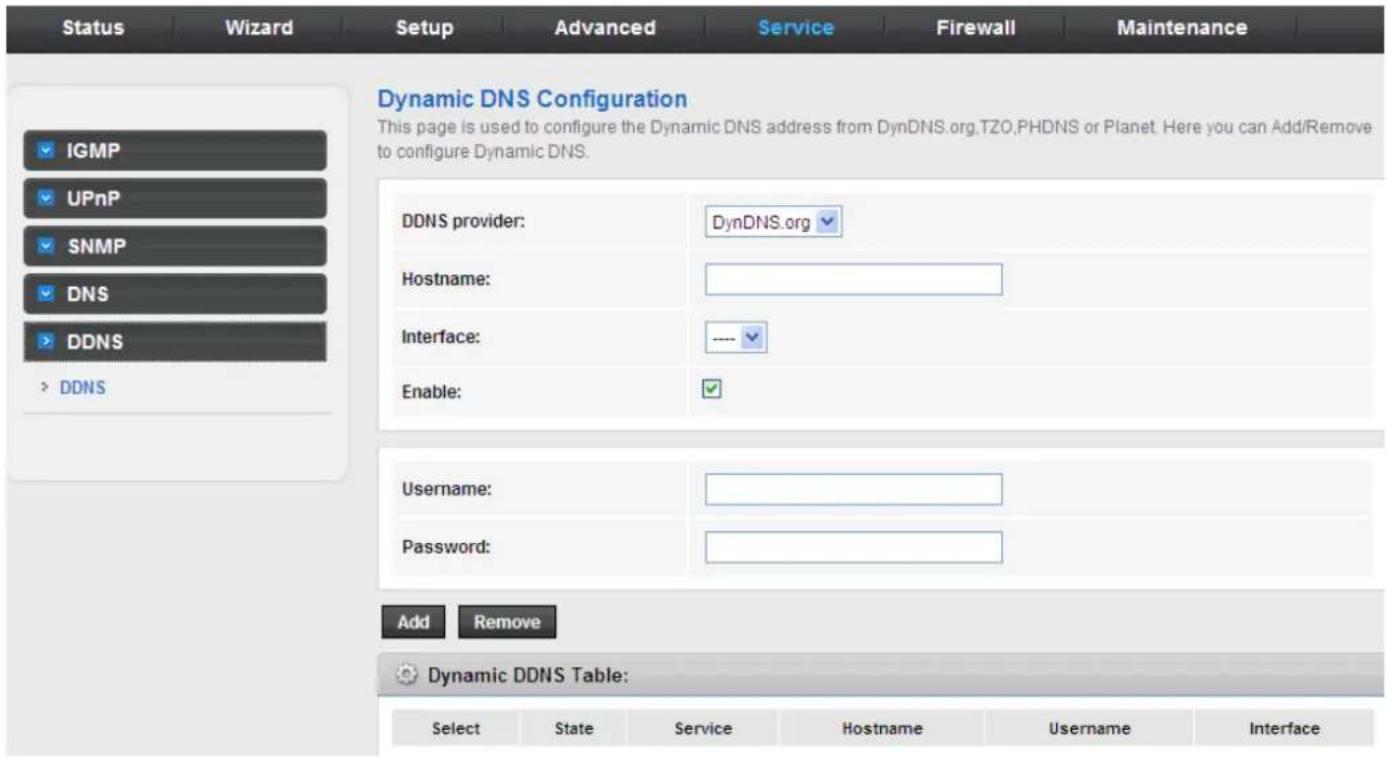Click the State column header
The image size is (1387, 757).
(574, 729)
